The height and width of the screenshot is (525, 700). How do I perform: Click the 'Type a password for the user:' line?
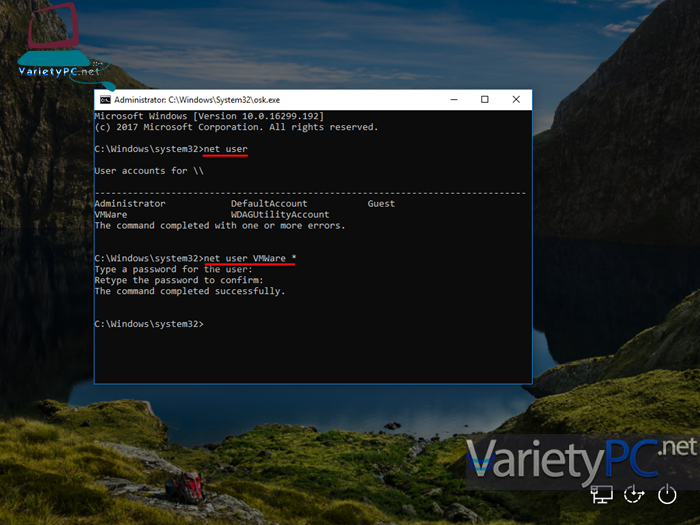pos(174,269)
